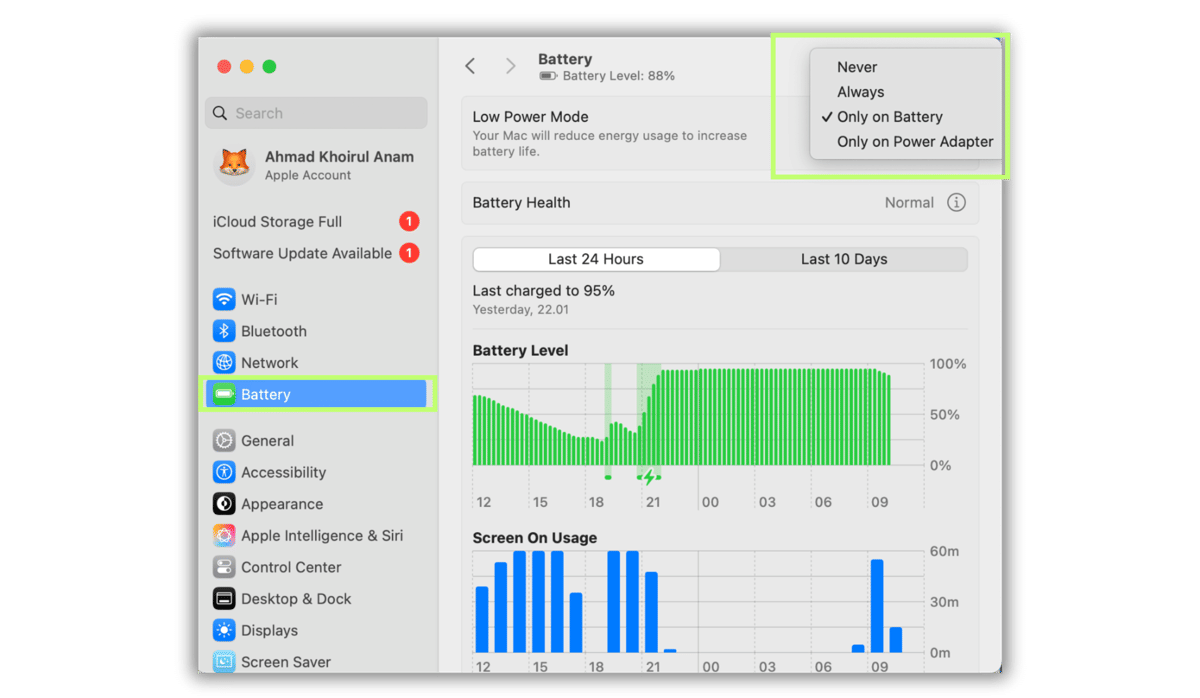Click the Desktop & Dock icon

[224, 599]
